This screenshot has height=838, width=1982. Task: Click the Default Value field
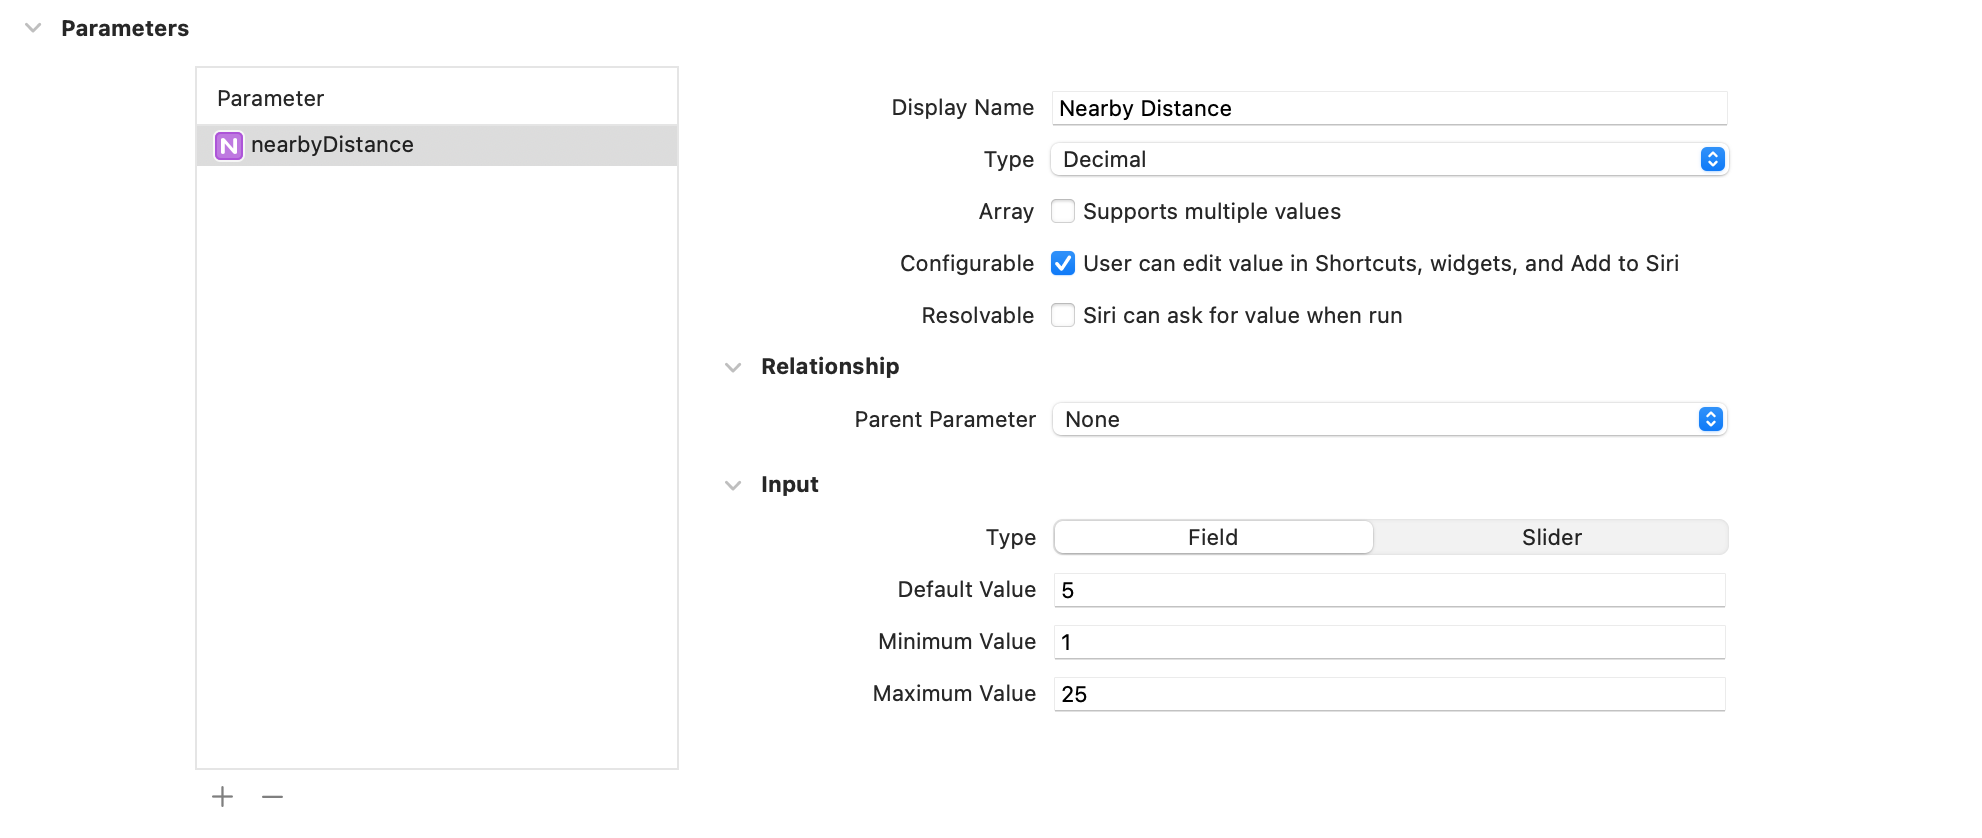1388,590
